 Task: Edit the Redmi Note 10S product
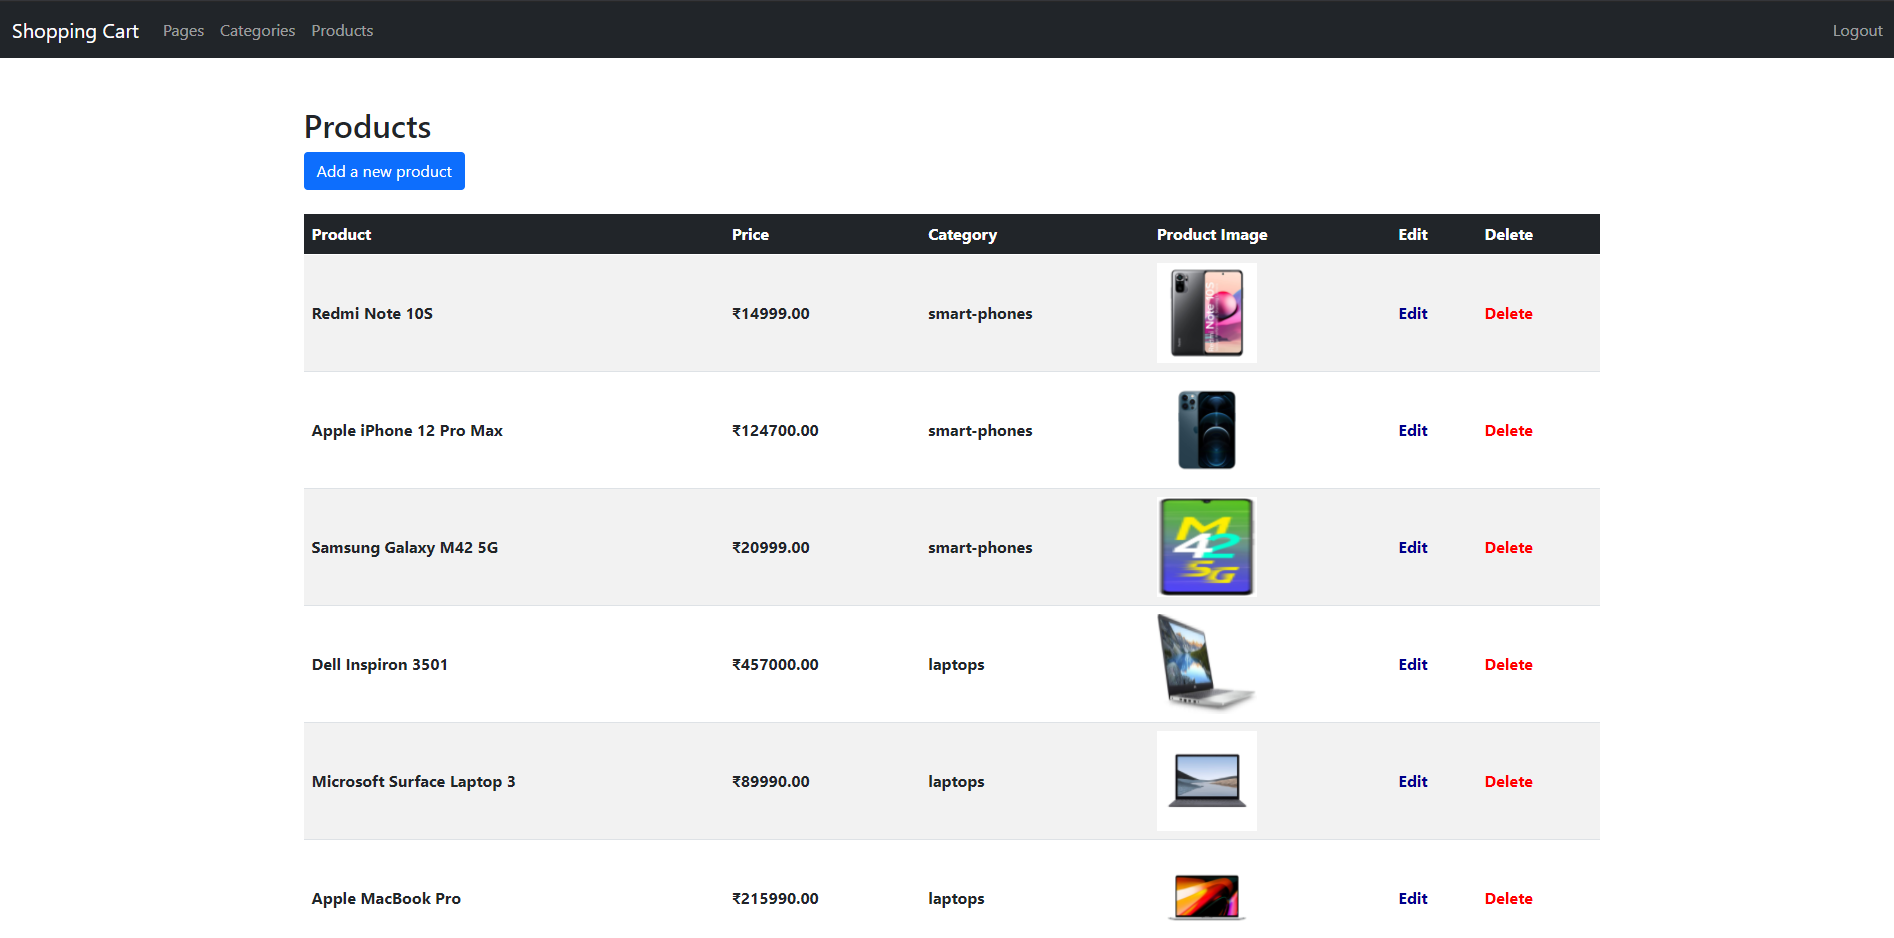point(1412,313)
